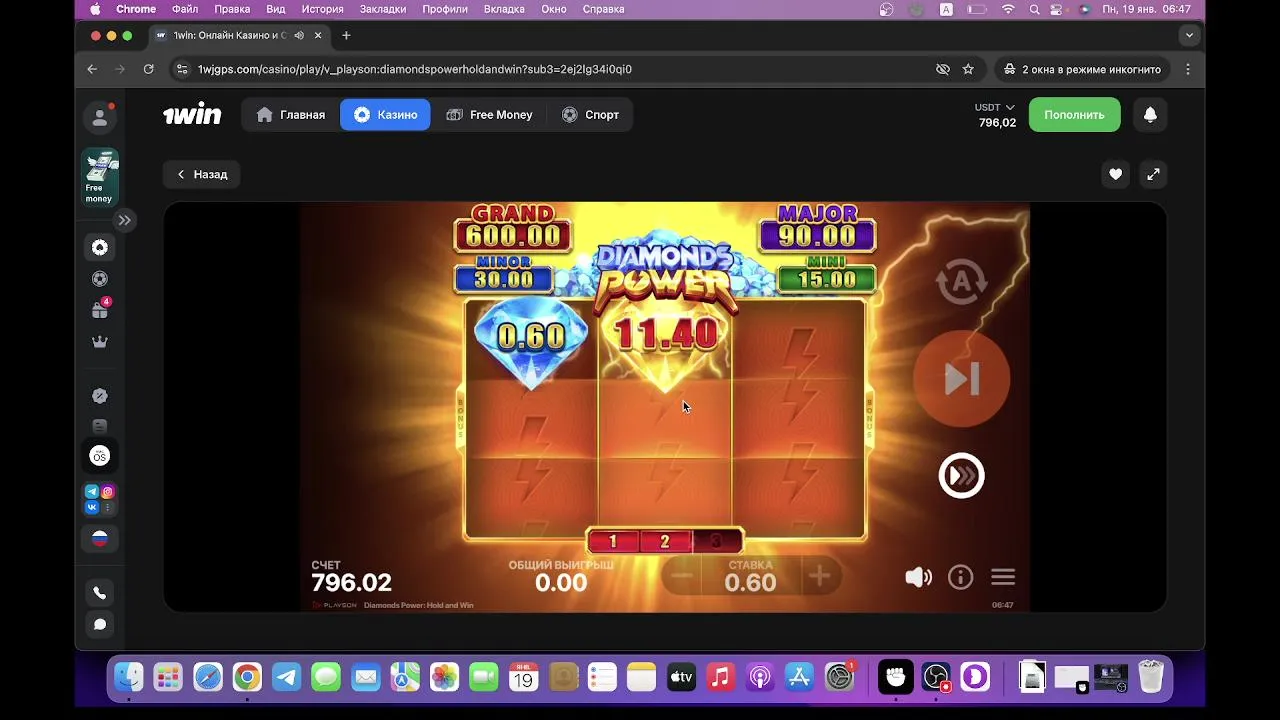Viewport: 1280px width, 720px height.
Task: Open the Free Money tab
Action: pyautogui.click(x=489, y=115)
